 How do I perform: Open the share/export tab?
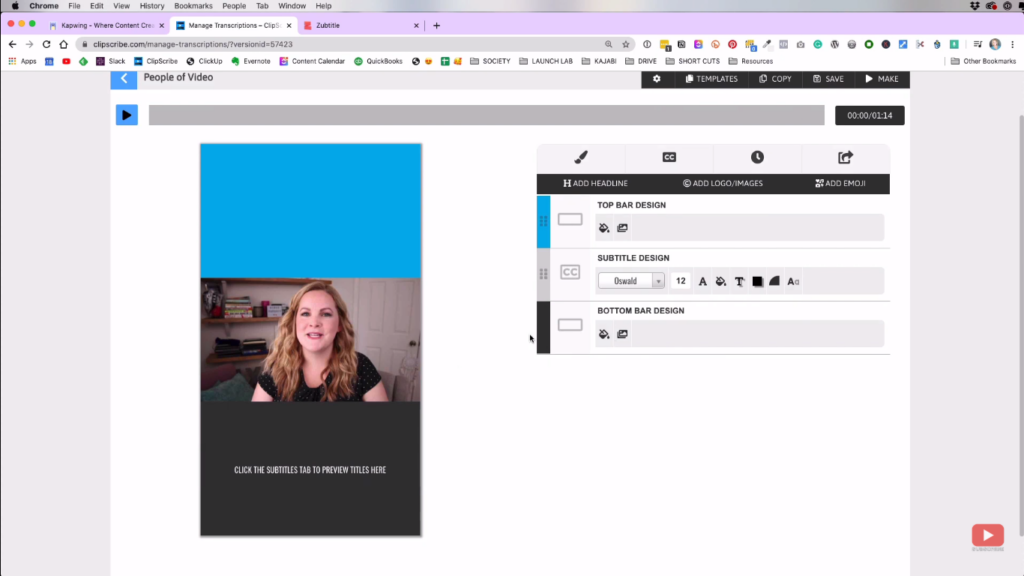click(x=845, y=157)
